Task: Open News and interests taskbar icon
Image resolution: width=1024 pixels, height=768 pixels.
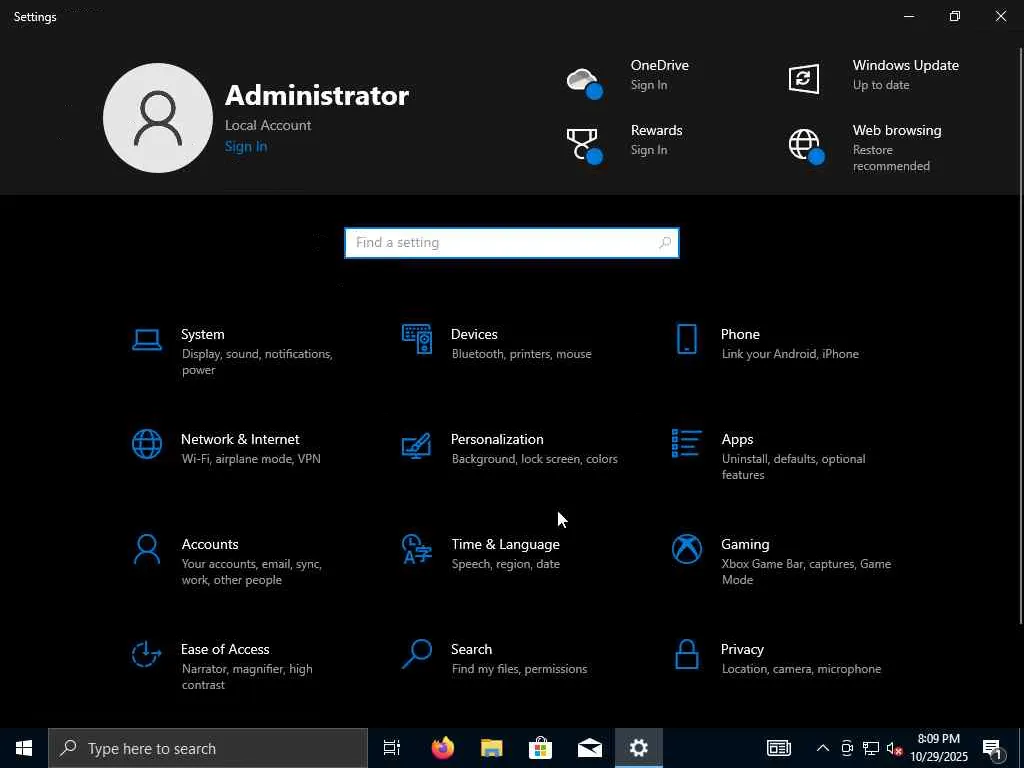Action: tap(778, 748)
